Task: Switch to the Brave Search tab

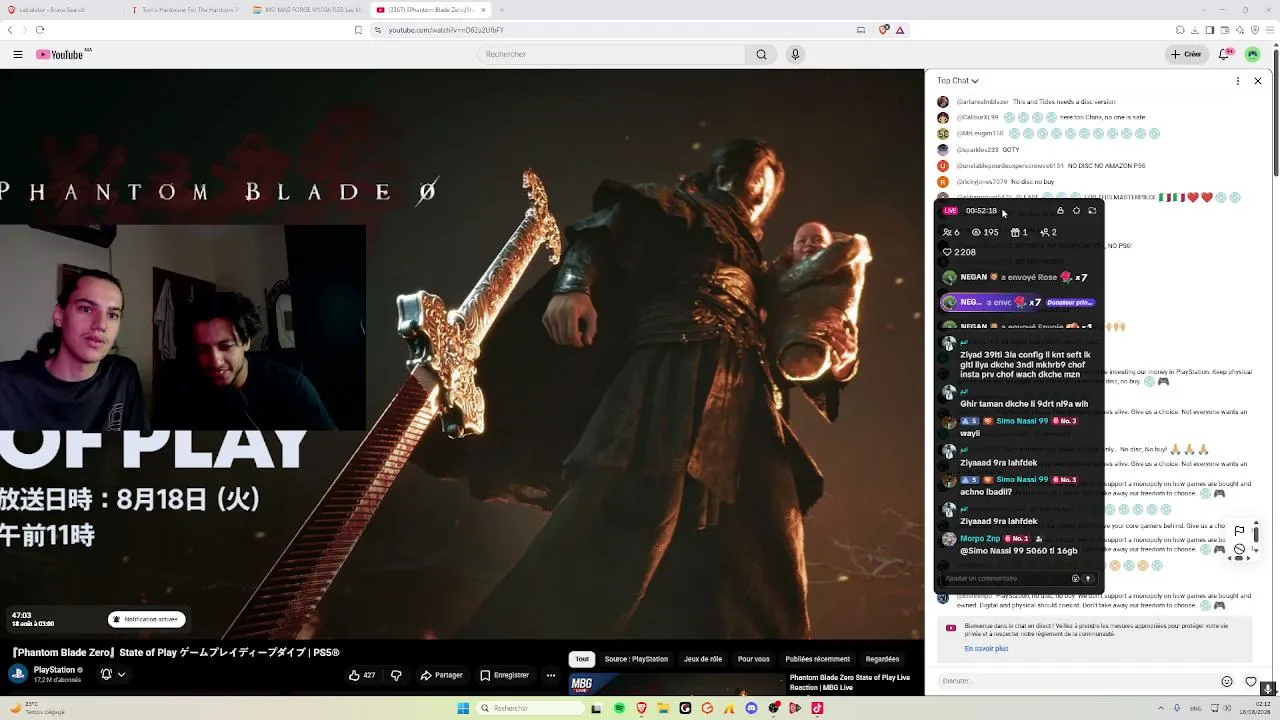Action: [x=61, y=10]
